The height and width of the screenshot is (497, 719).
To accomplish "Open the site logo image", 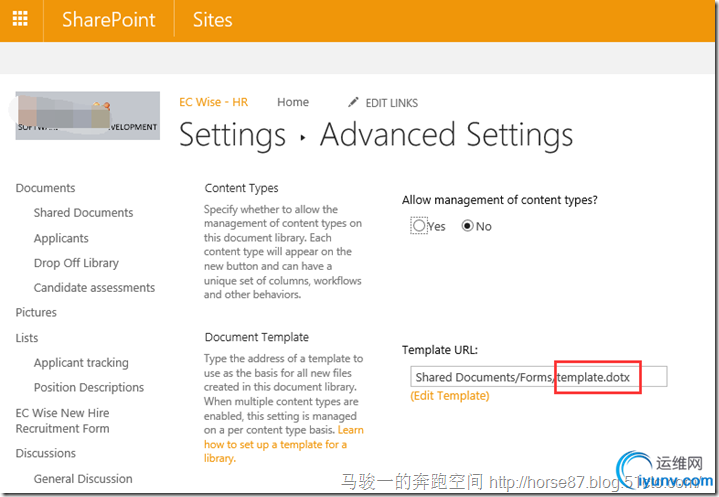I will [88, 116].
